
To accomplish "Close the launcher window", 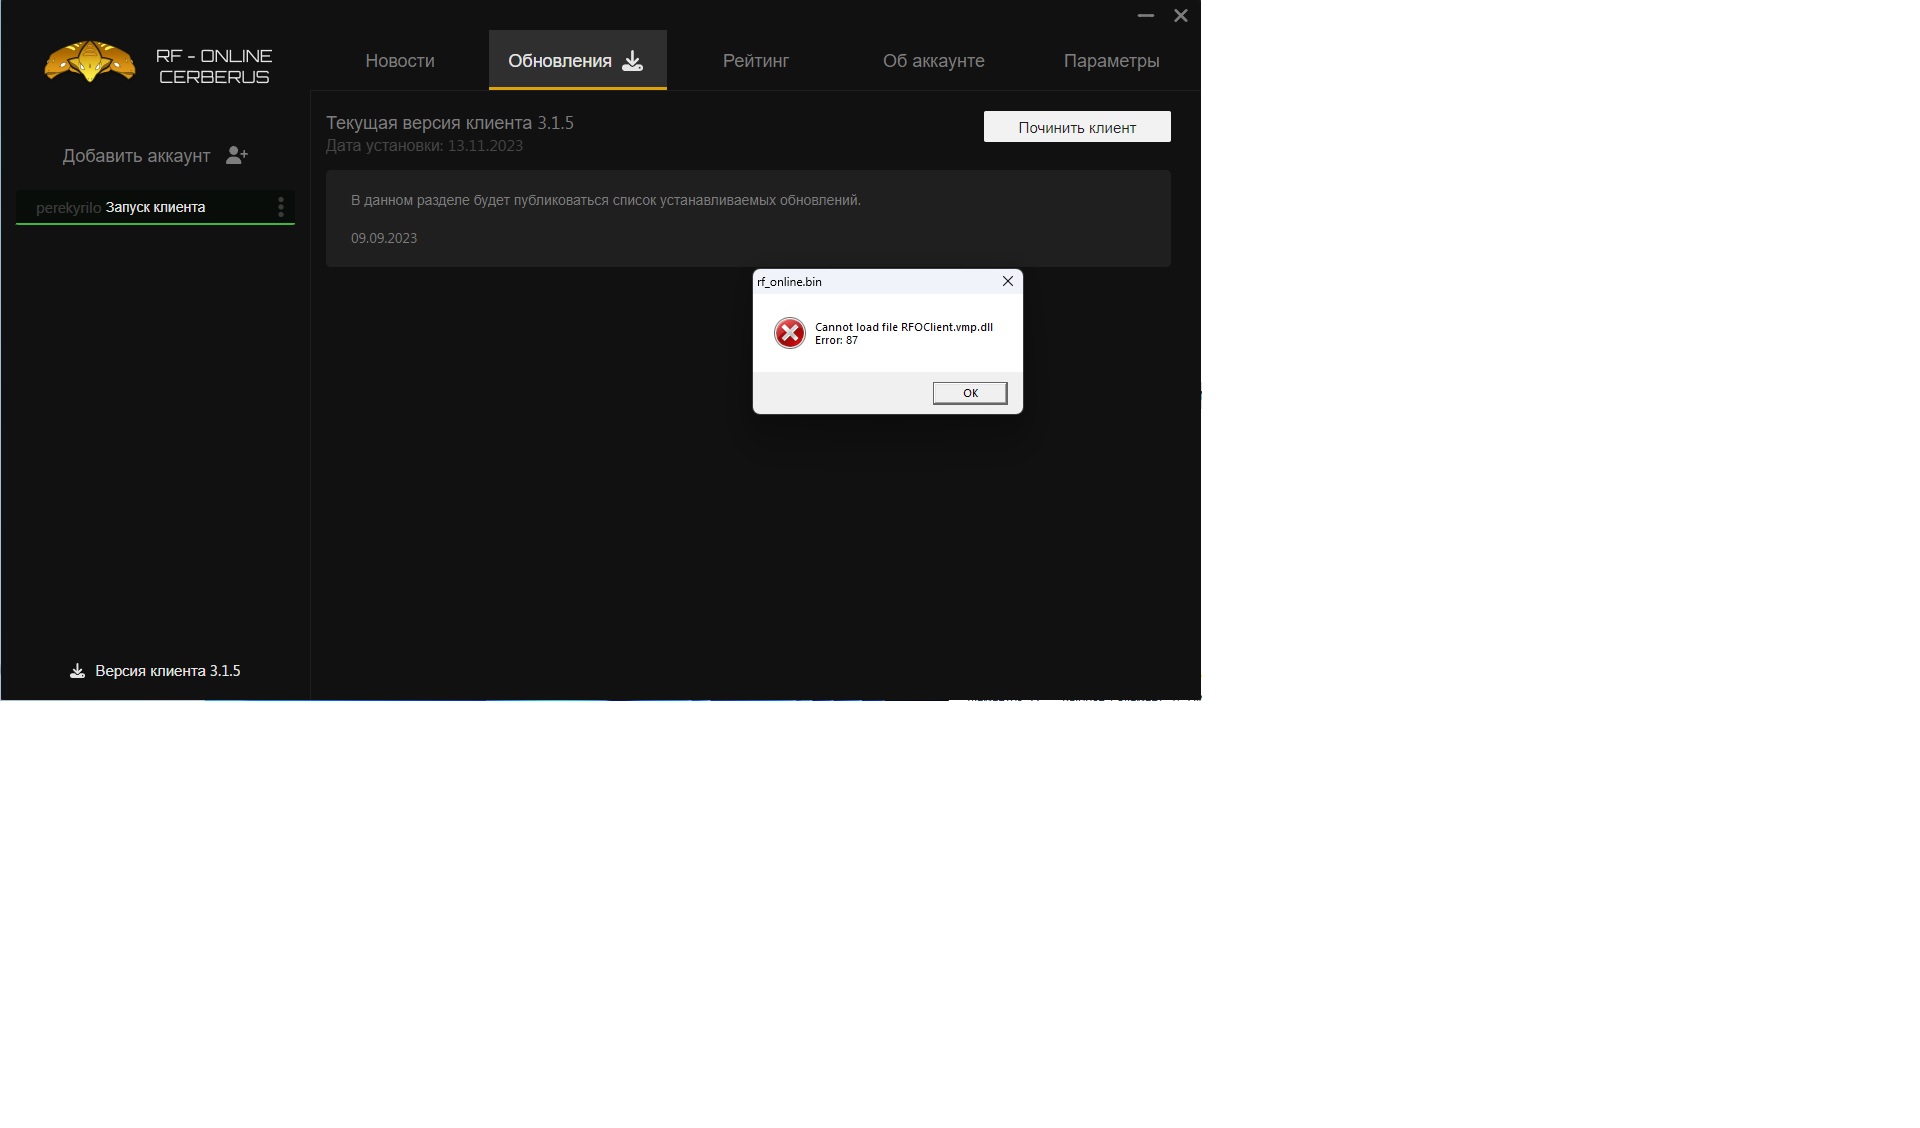I will coord(1181,15).
